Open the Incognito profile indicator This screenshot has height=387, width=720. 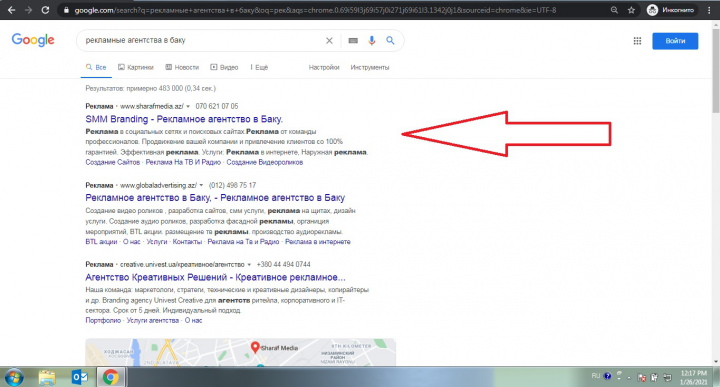coord(671,10)
